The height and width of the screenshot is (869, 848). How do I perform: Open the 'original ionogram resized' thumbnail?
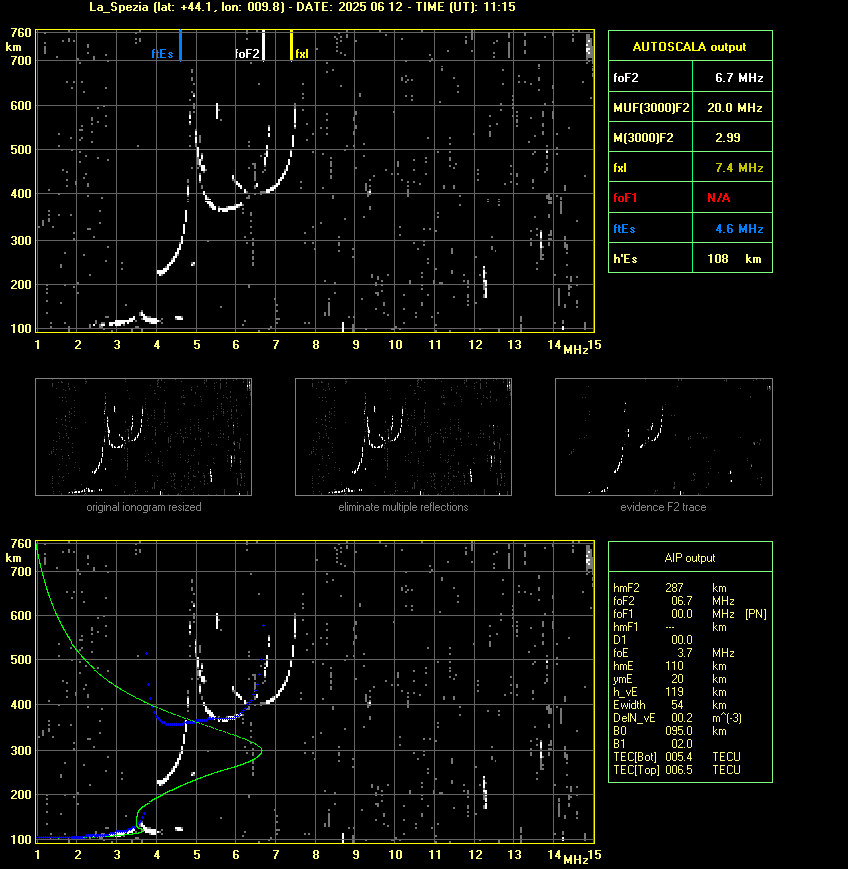click(x=144, y=437)
